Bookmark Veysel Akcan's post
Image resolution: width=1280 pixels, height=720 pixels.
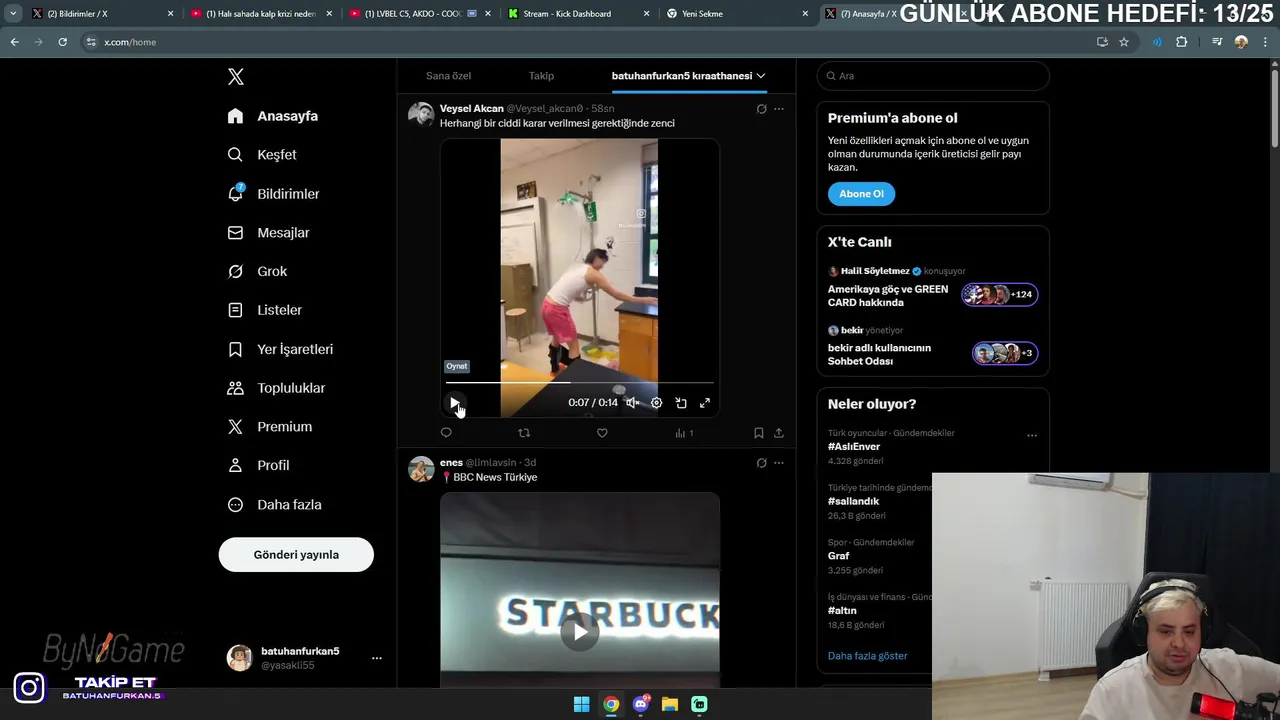pyautogui.click(x=758, y=433)
